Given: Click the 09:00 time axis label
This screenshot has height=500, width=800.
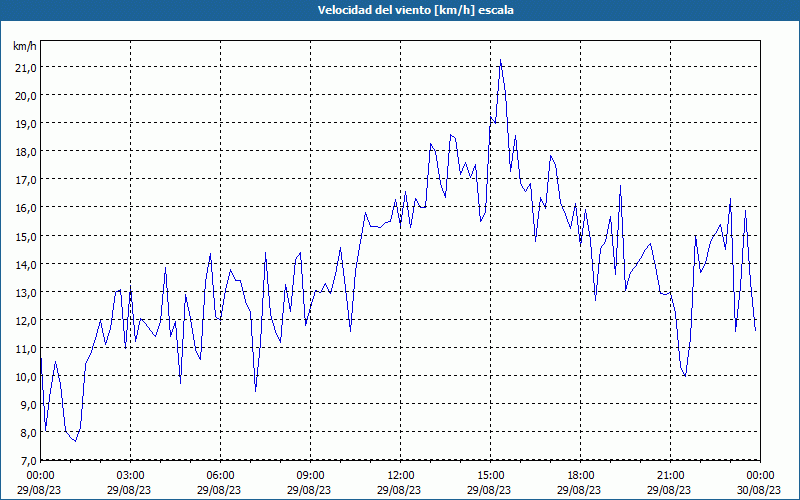Looking at the screenshot, I should coord(310,476).
